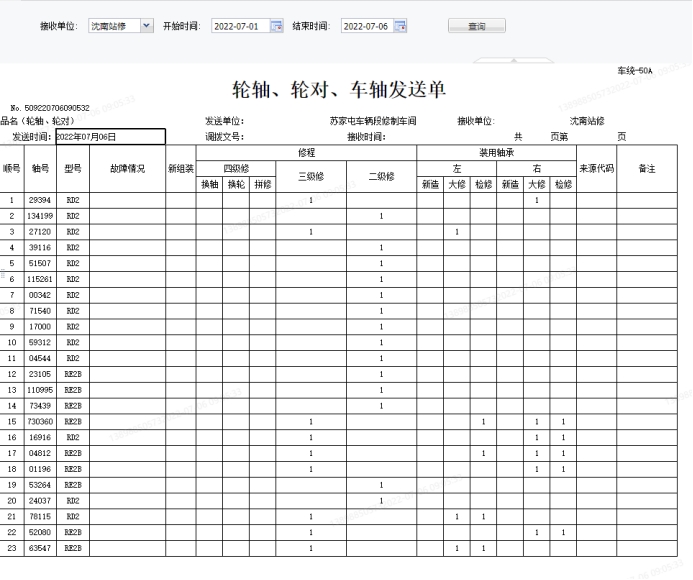Click the 换轮 column header
The width and height of the screenshot is (693, 580).
(x=236, y=184)
